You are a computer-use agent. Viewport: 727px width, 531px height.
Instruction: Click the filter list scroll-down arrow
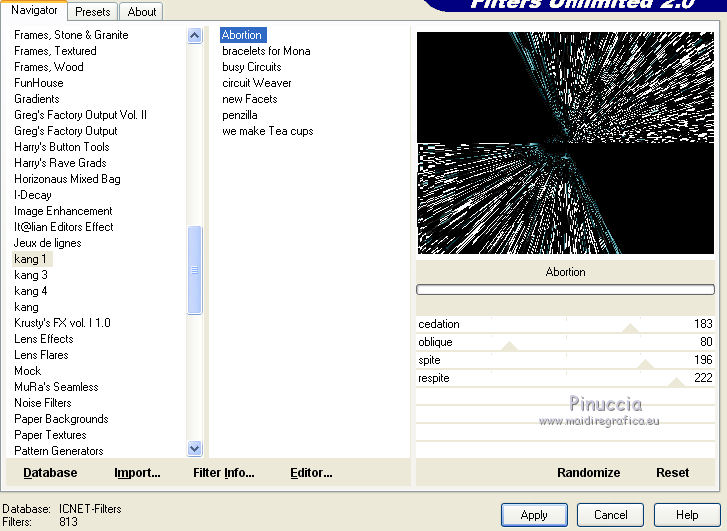tap(195, 448)
